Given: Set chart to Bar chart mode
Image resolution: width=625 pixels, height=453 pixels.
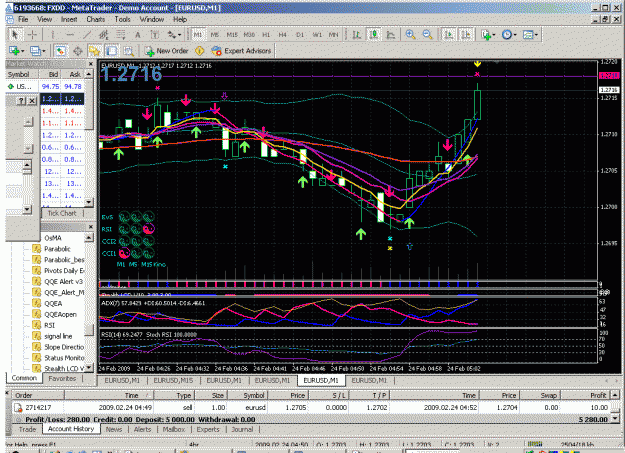Looking at the screenshot, I should 357,35.
